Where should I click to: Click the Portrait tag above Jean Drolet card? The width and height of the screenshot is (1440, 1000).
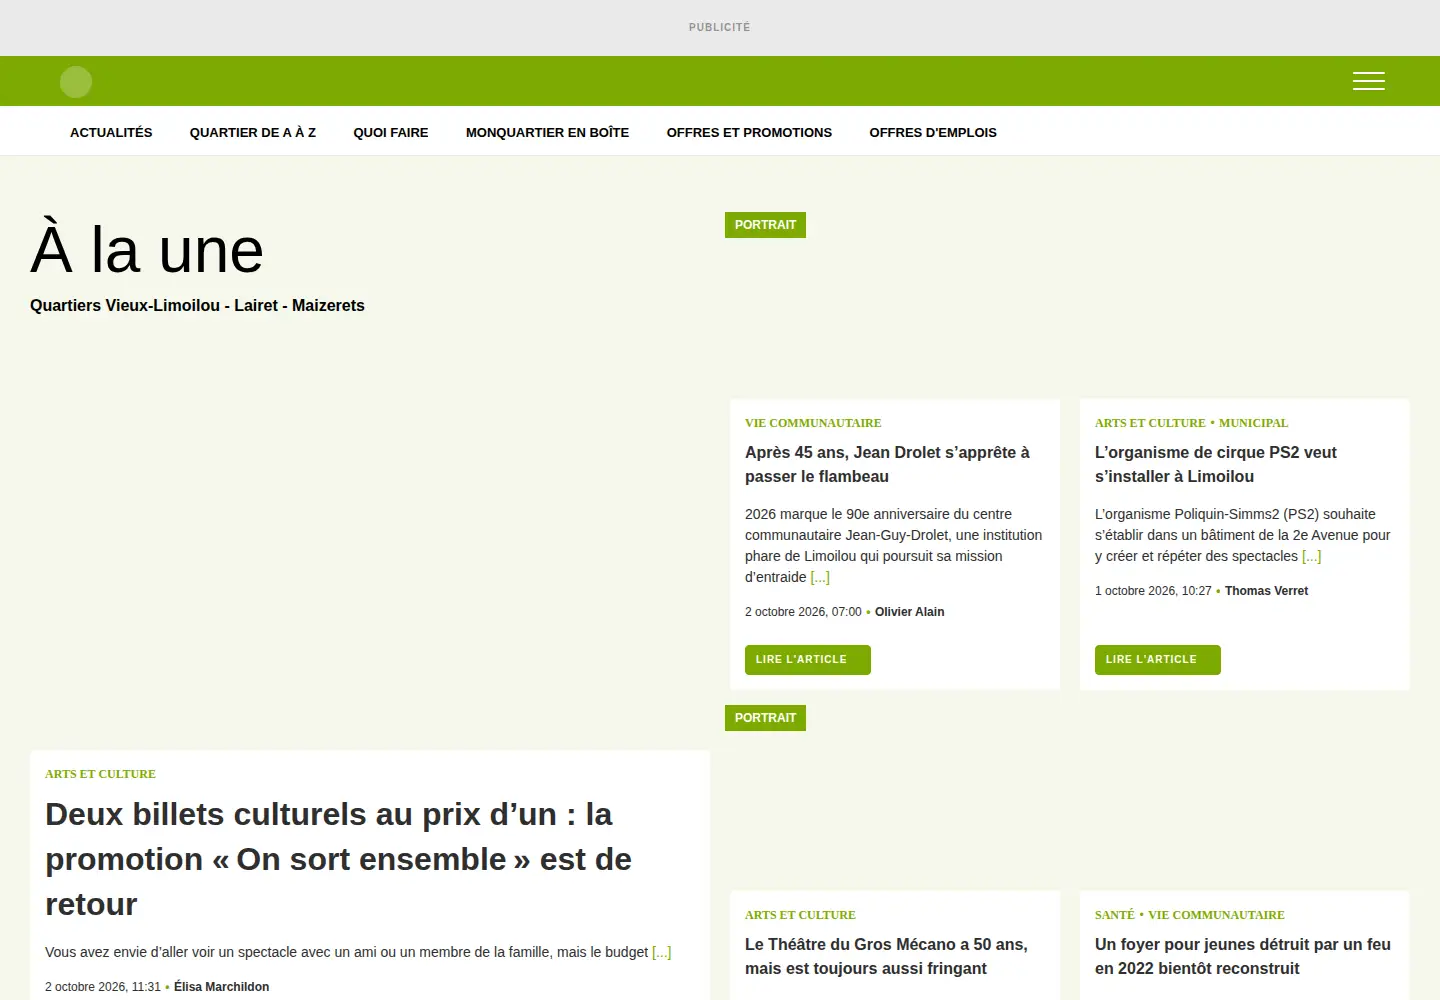[x=765, y=225]
